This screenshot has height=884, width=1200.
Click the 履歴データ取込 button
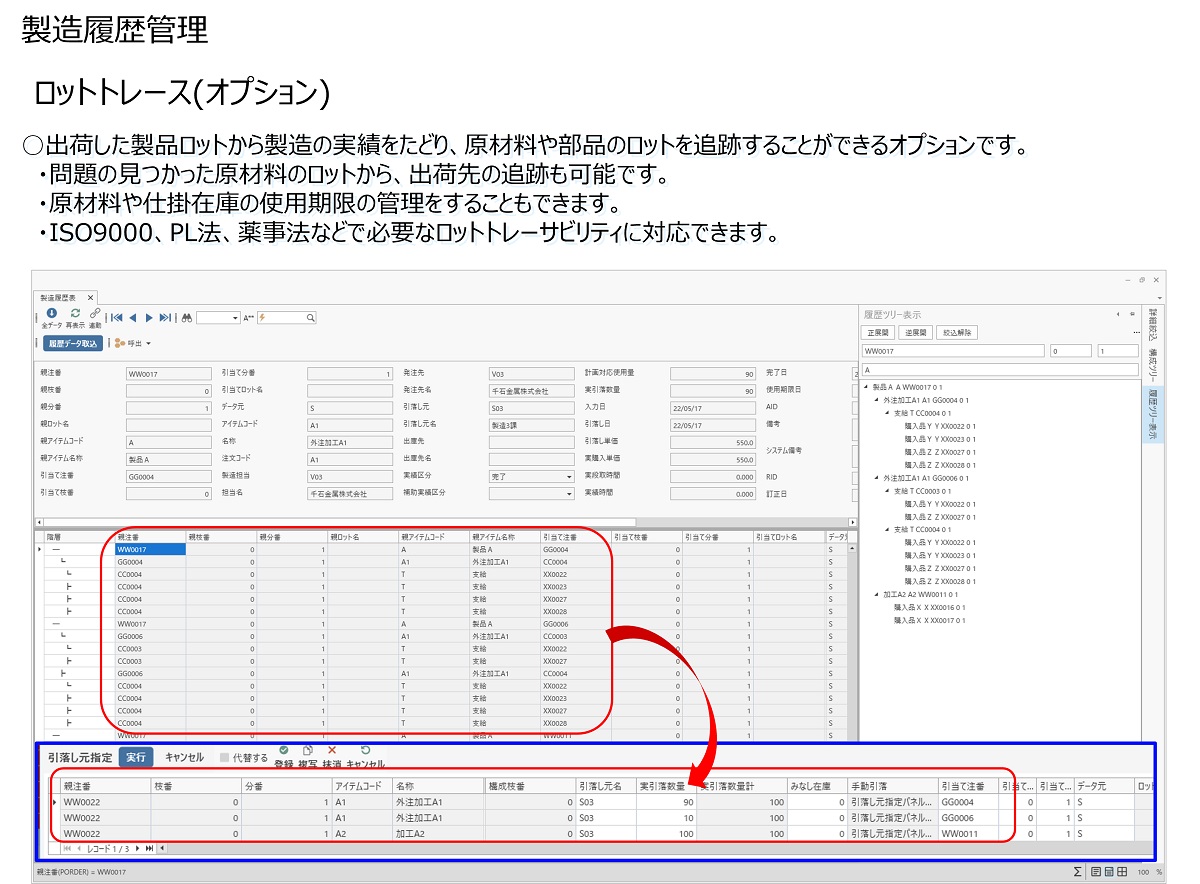73,343
